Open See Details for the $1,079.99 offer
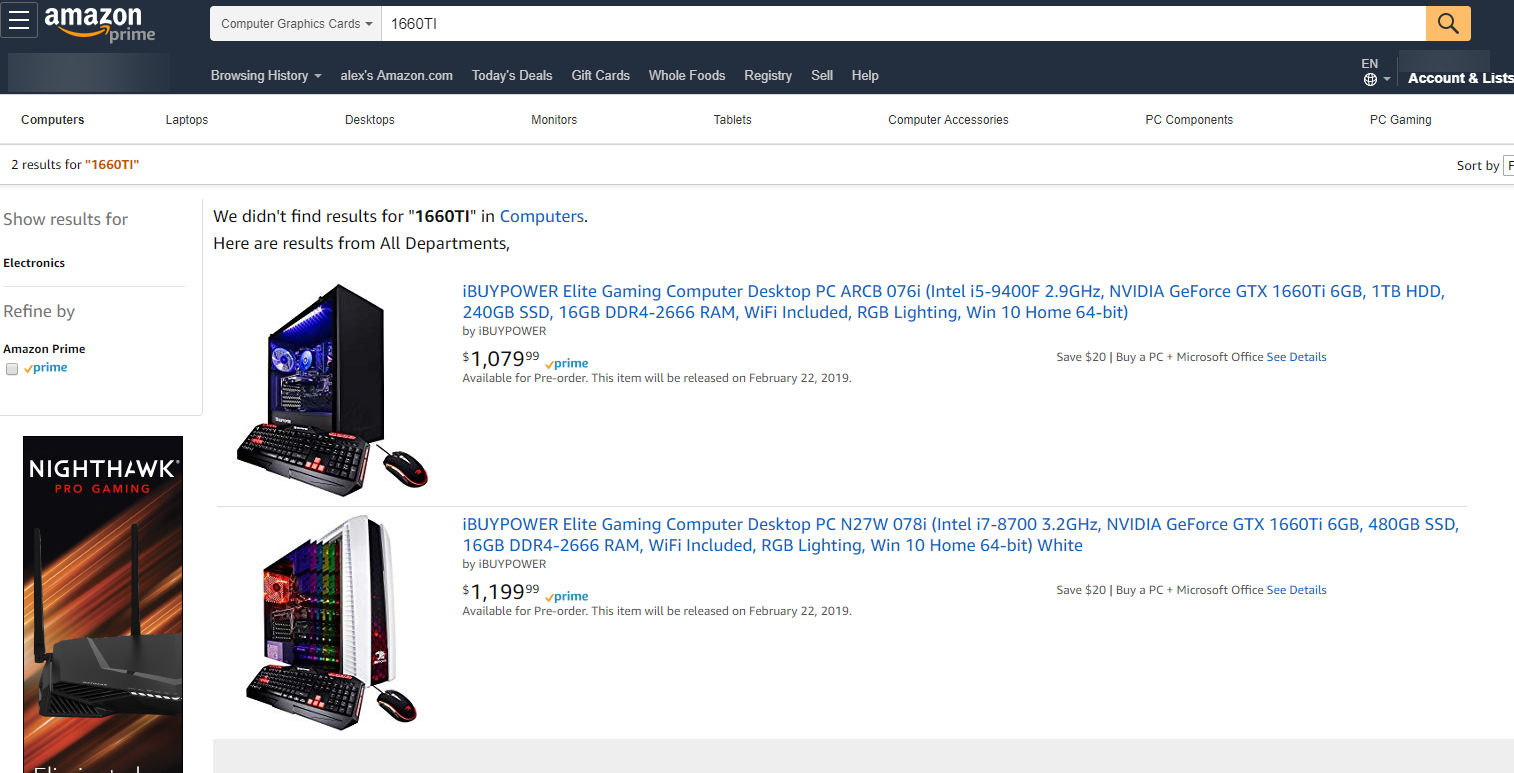This screenshot has width=1514, height=773. [1296, 357]
